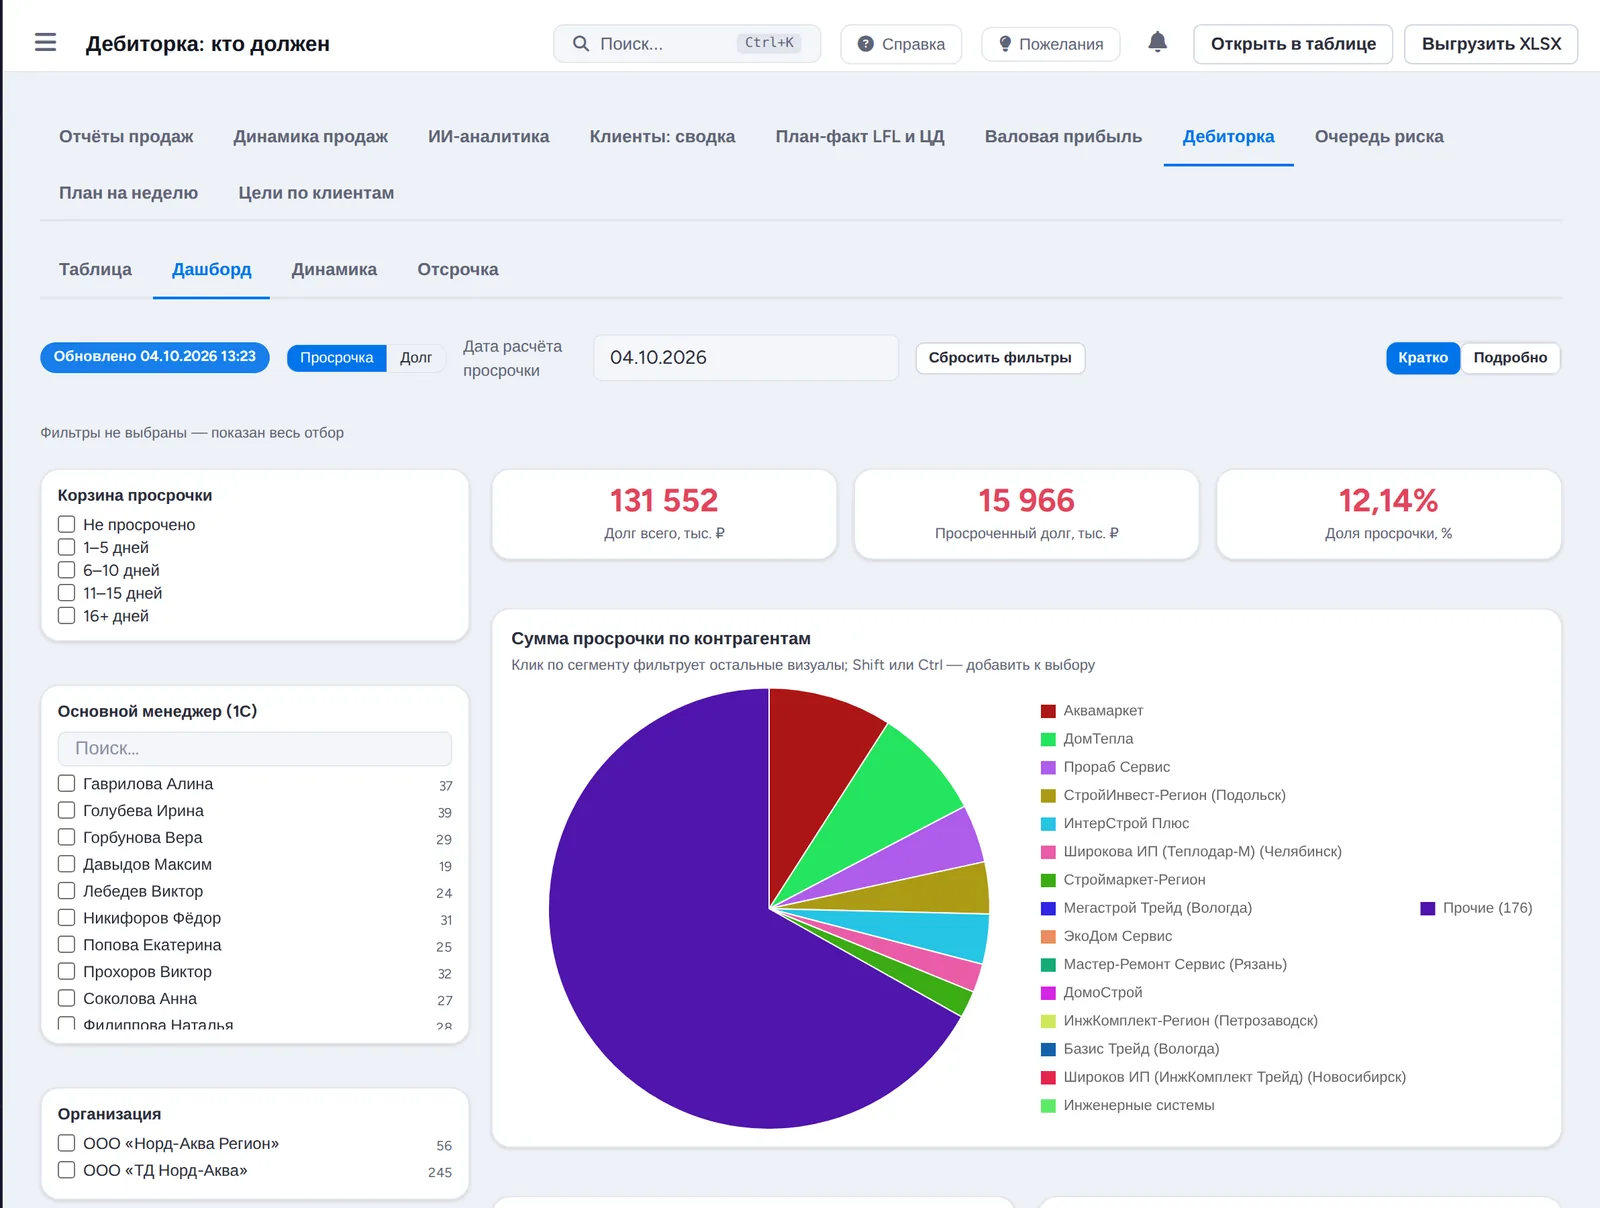Screen dimensions: 1600x1208
Task: Click the question mark icon in Справка
Action: click(866, 44)
